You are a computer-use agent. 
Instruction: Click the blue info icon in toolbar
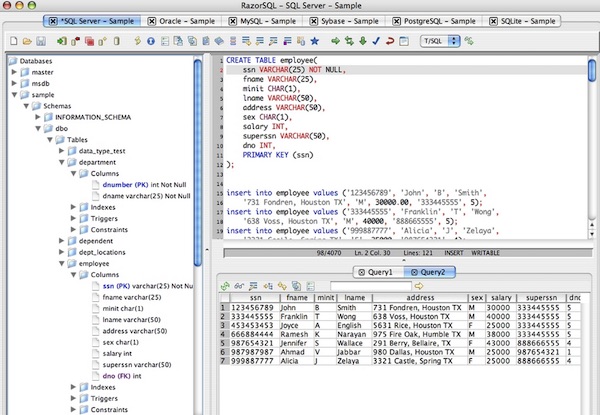pos(150,41)
